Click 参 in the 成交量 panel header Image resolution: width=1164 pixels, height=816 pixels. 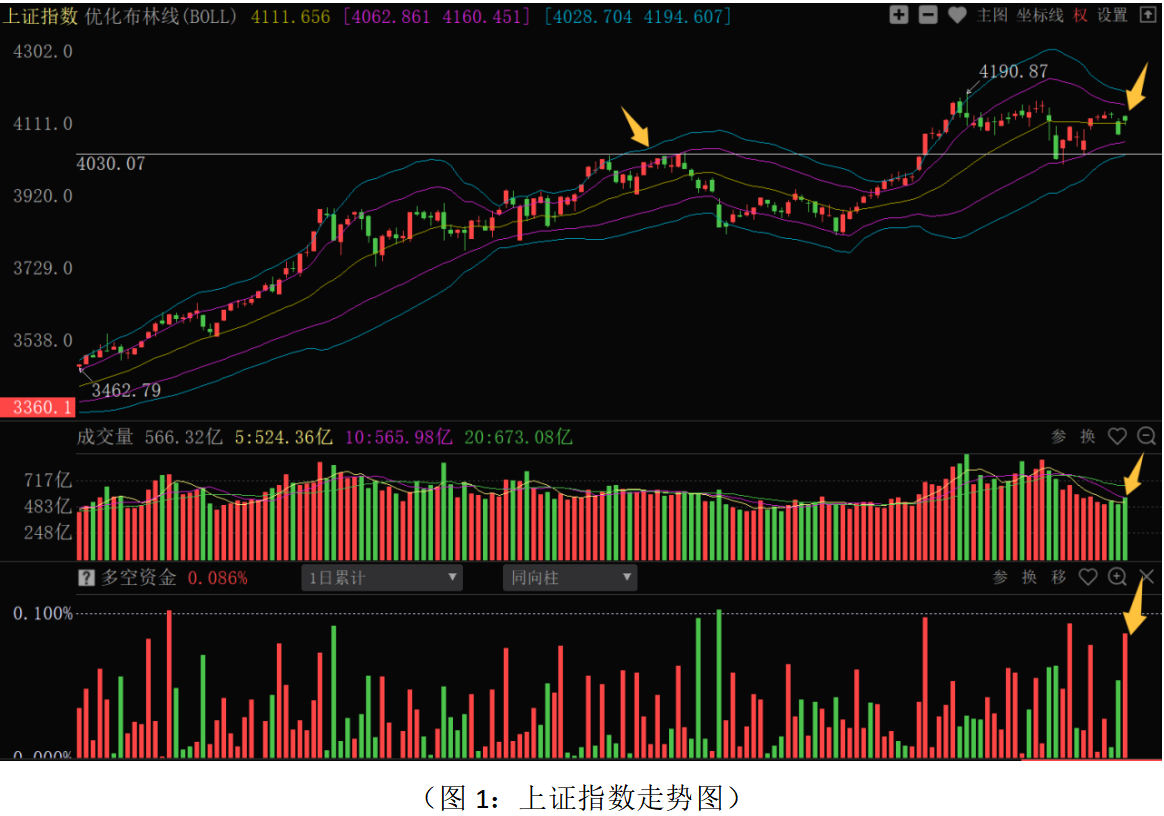pos(1059,436)
